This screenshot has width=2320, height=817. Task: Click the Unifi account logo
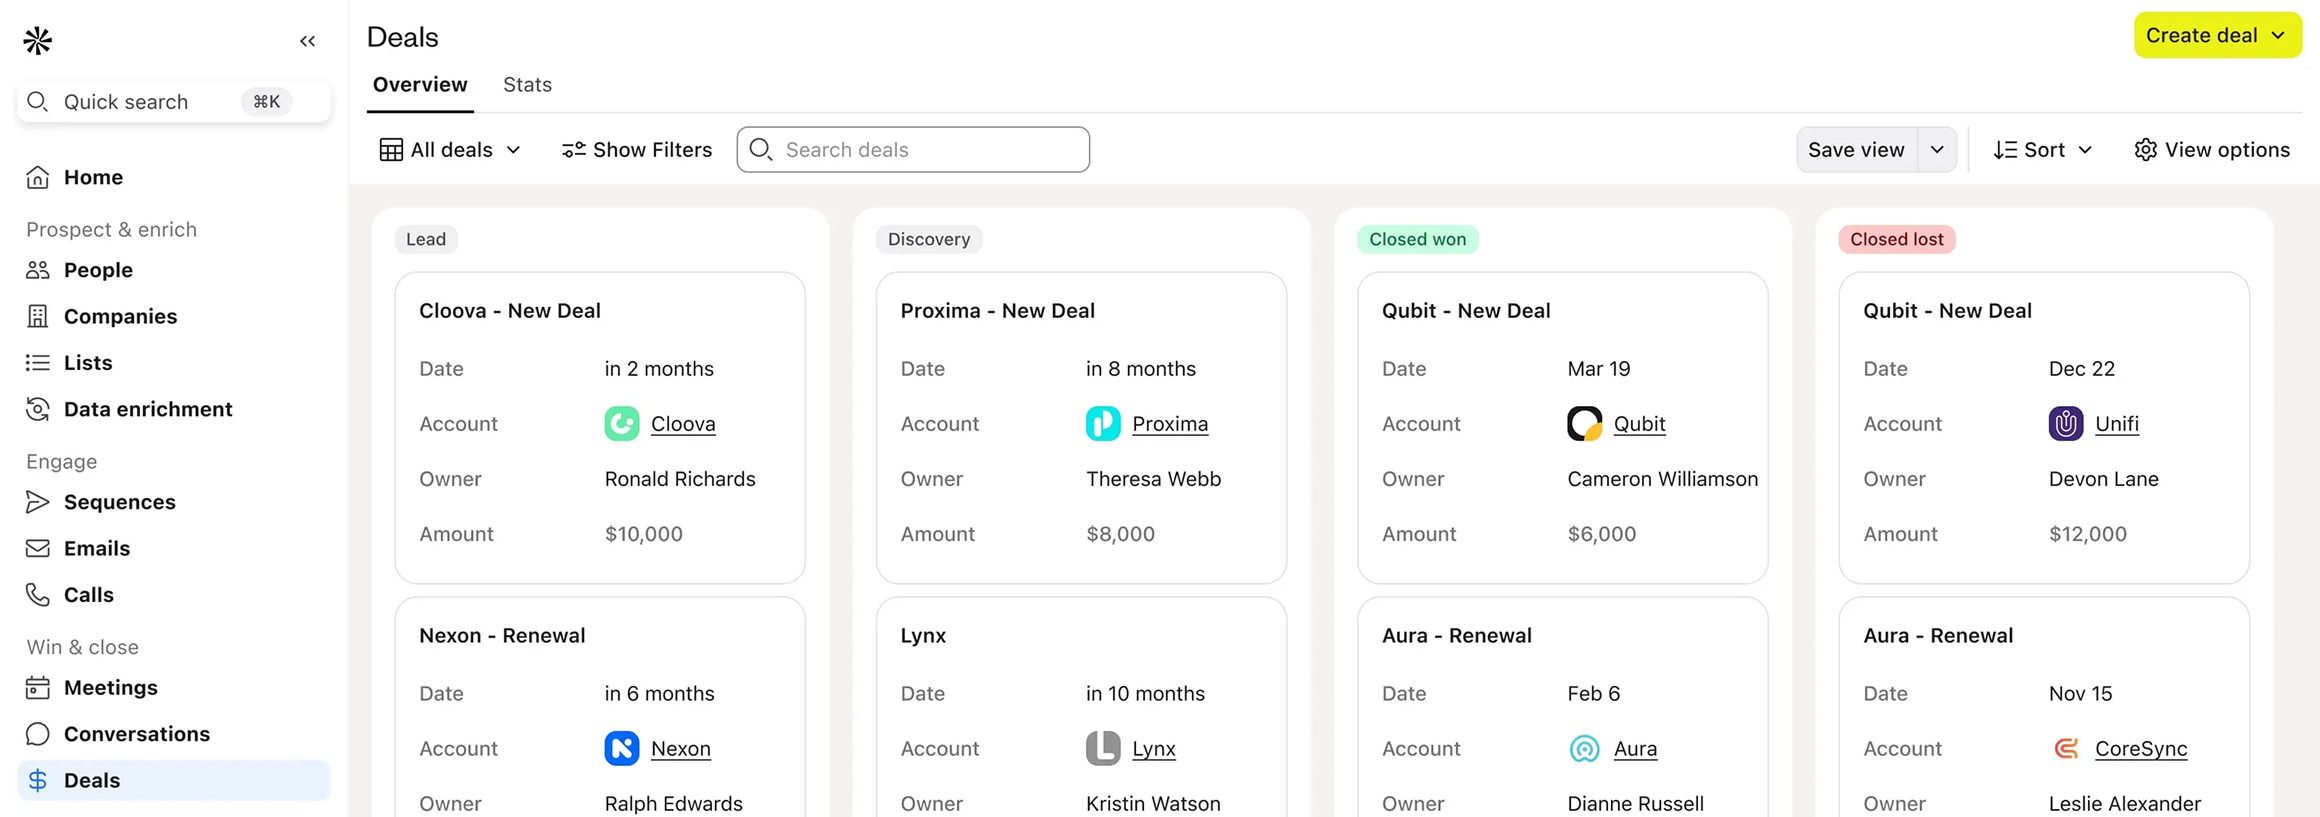(2066, 424)
